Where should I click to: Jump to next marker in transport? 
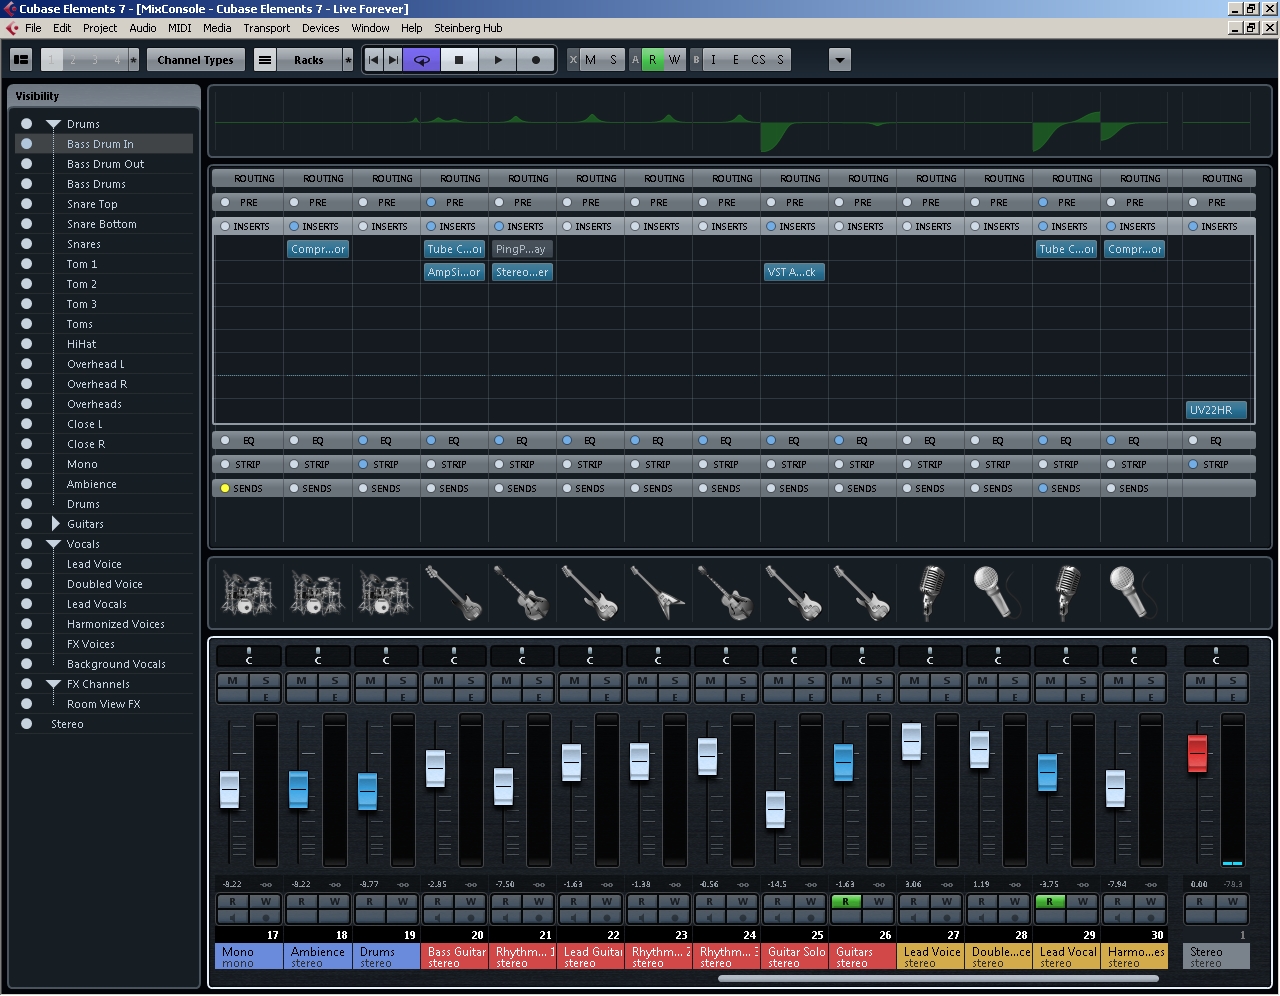tap(393, 60)
